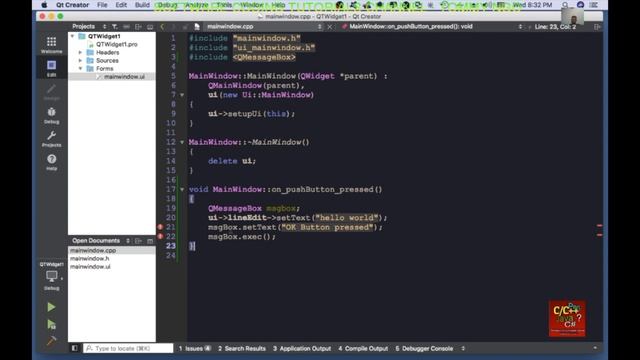Select mainwindow.ui in project tree
The width and height of the screenshot is (640, 360).
[x=124, y=77]
